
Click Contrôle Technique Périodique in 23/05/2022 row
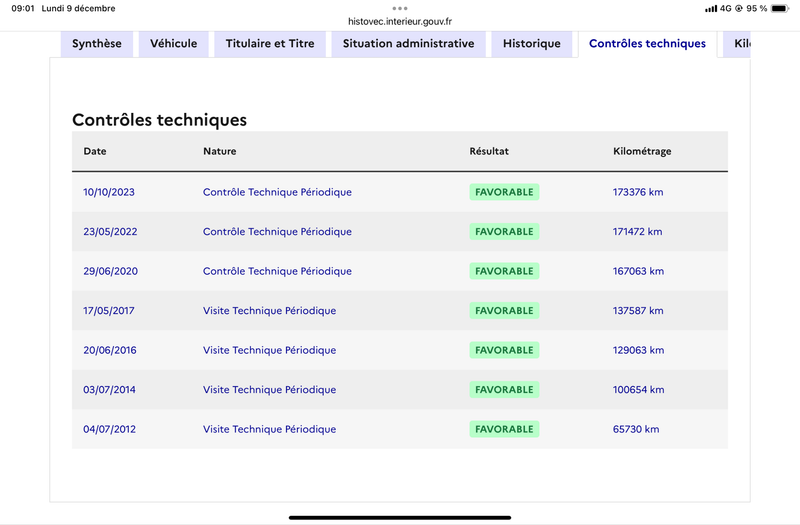coord(277,232)
